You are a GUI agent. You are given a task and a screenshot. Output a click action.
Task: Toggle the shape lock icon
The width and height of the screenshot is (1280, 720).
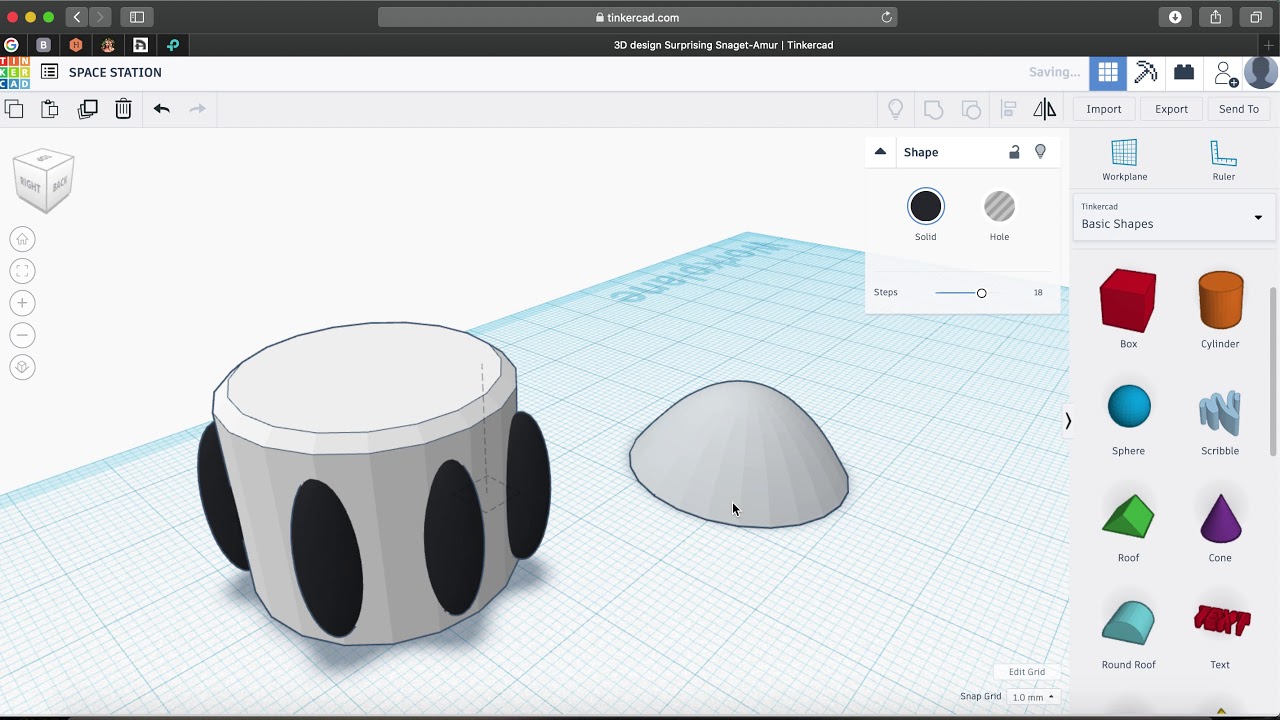pos(1014,152)
